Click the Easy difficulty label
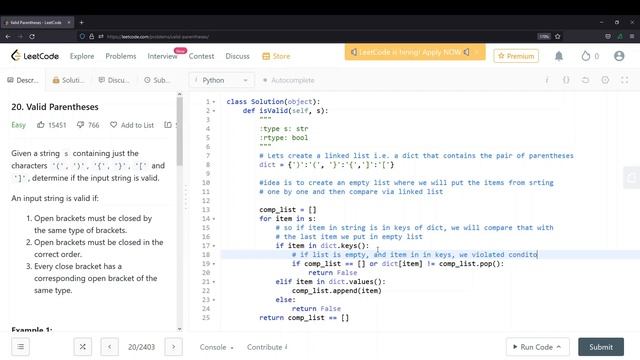 (18, 125)
